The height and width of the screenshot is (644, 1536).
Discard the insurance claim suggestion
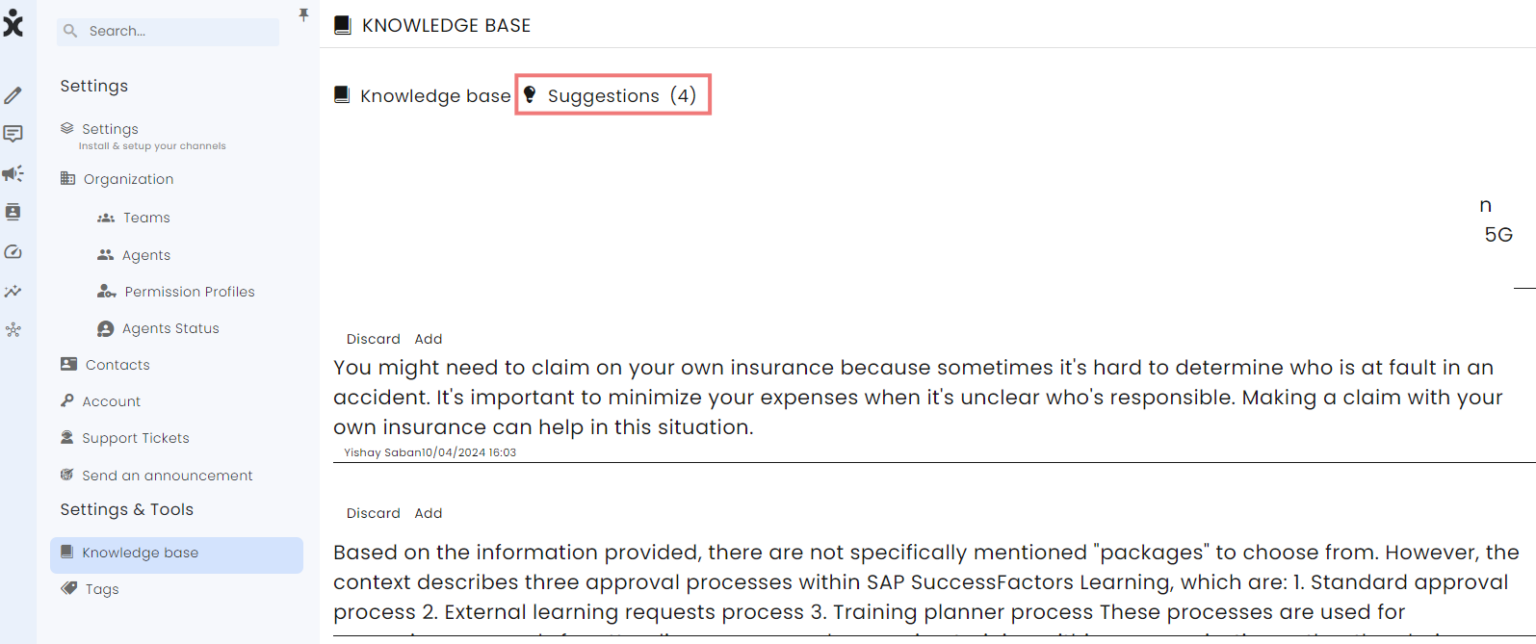tap(373, 338)
